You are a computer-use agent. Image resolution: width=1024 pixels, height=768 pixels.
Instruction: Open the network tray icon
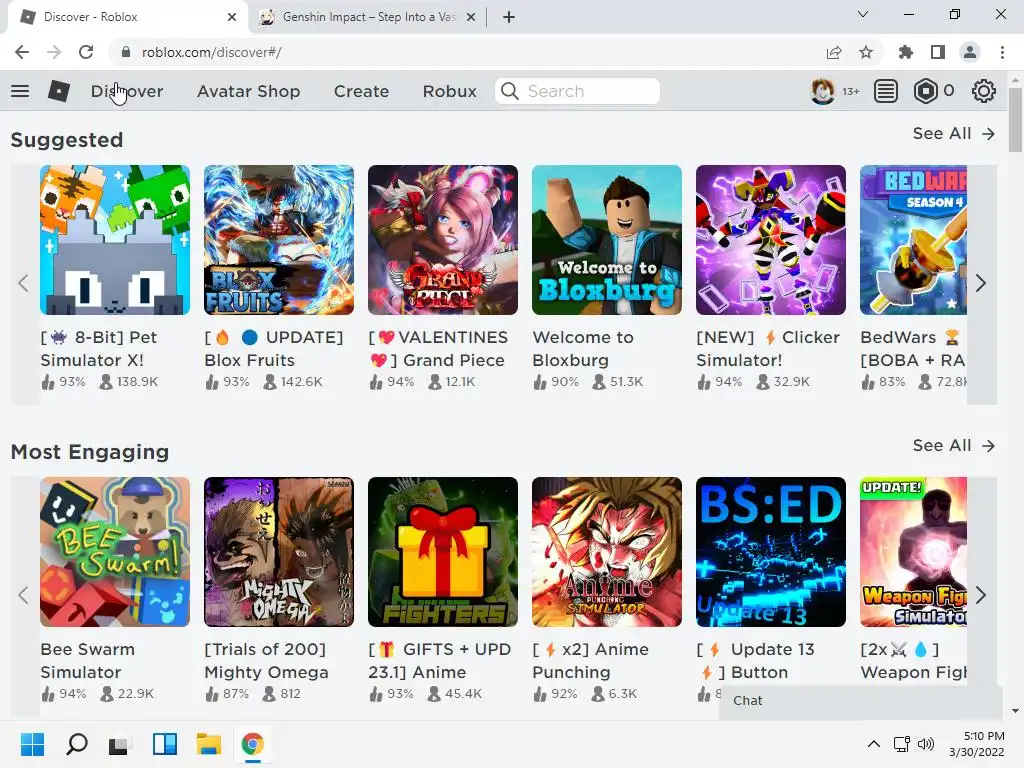point(902,744)
